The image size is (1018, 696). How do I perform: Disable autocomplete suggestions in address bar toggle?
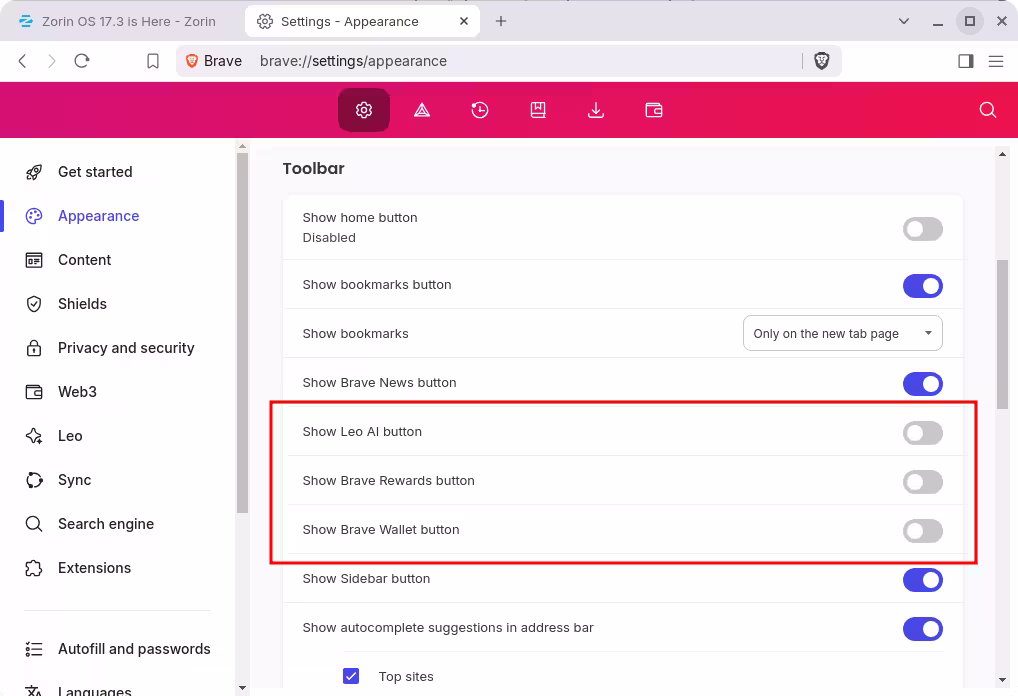tap(923, 629)
